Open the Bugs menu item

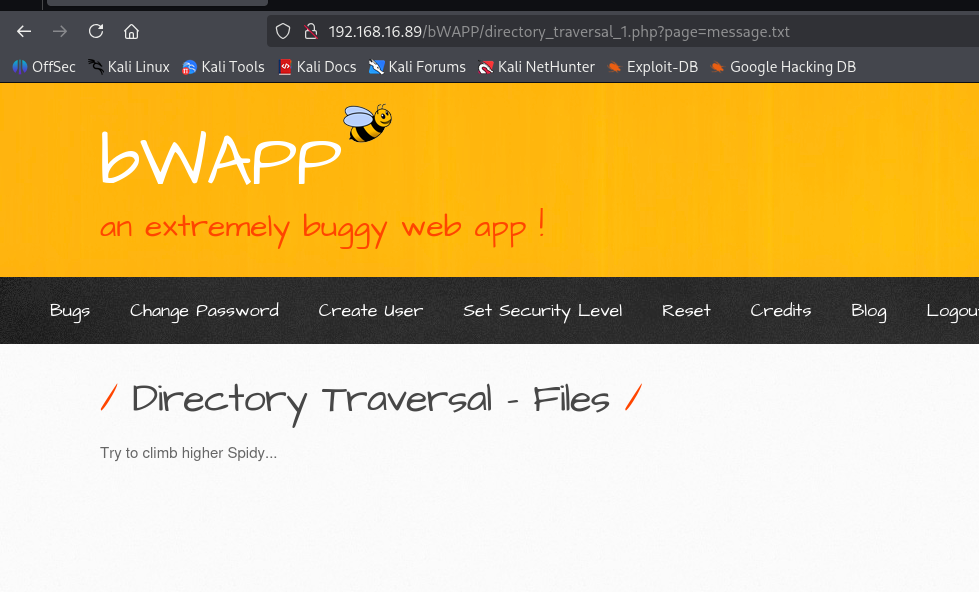(x=70, y=311)
